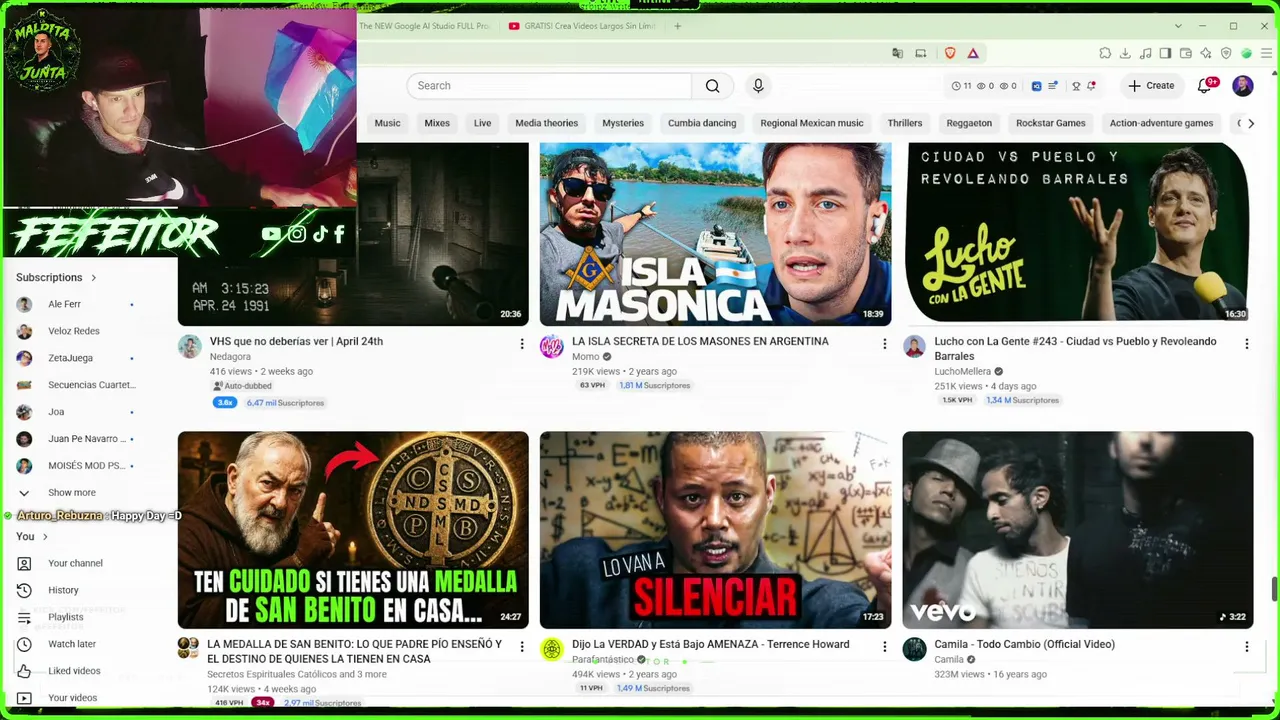Click the Brave Rewards triangle icon
1280x720 pixels.
[972, 53]
